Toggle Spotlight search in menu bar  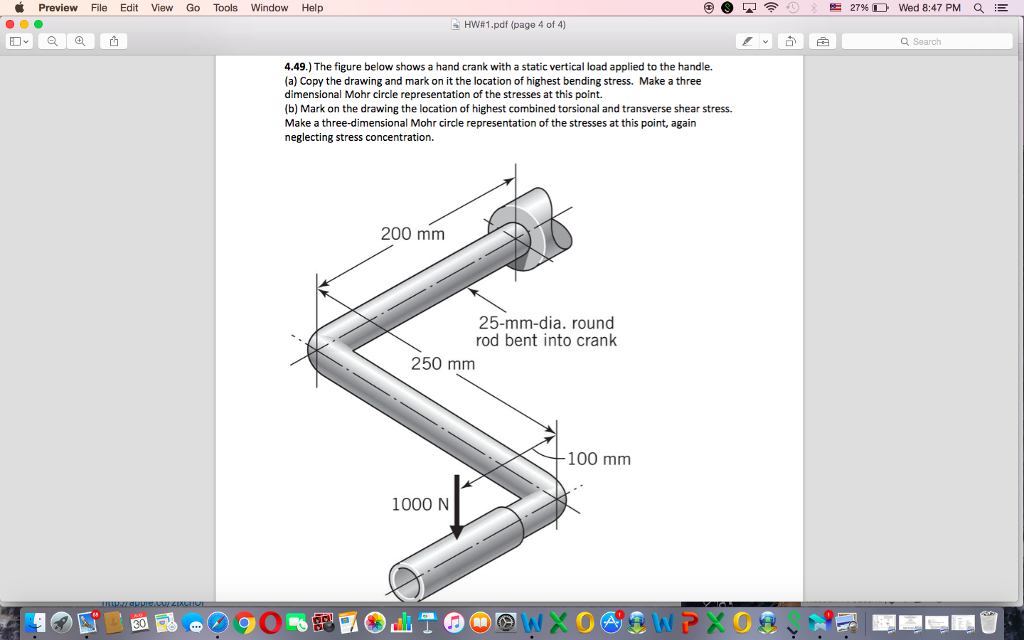tap(978, 8)
